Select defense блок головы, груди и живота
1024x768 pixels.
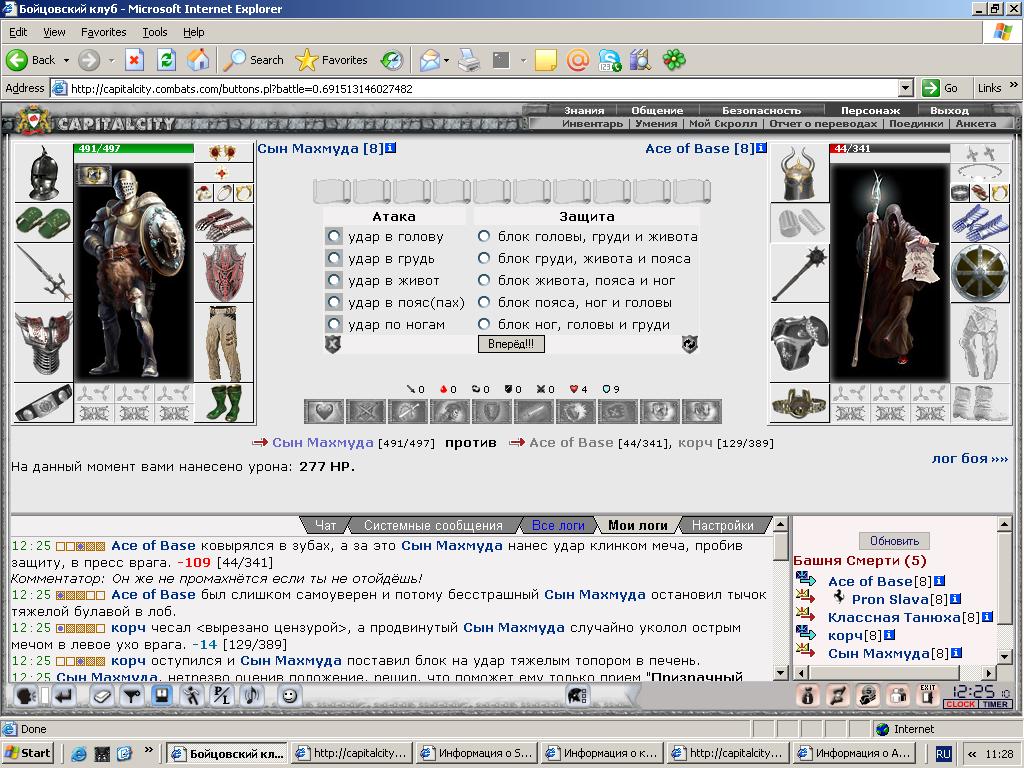484,236
